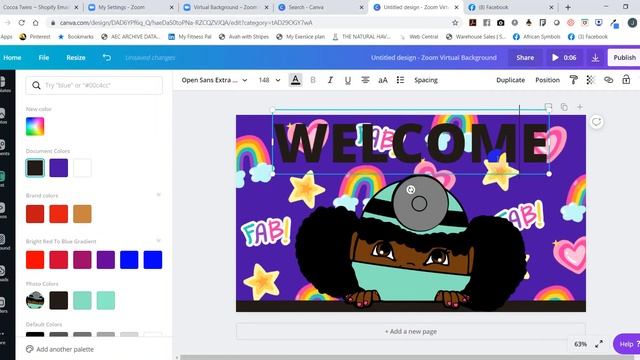
Task: Open the transparency checkerboard icon
Action: (591, 80)
